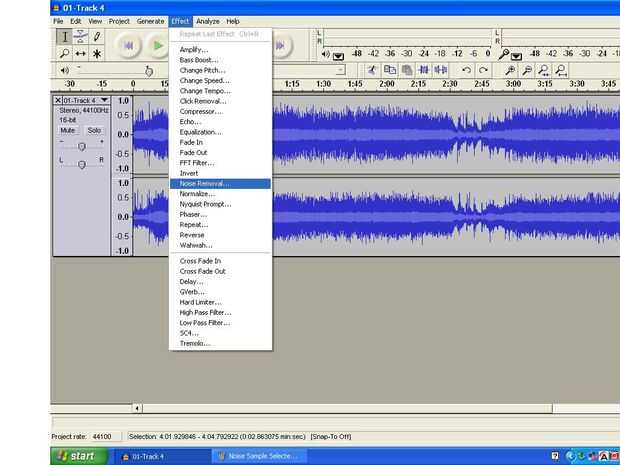Screen dimensions: 620x465
Task: Choose Fade In effect
Action: pos(220,142)
